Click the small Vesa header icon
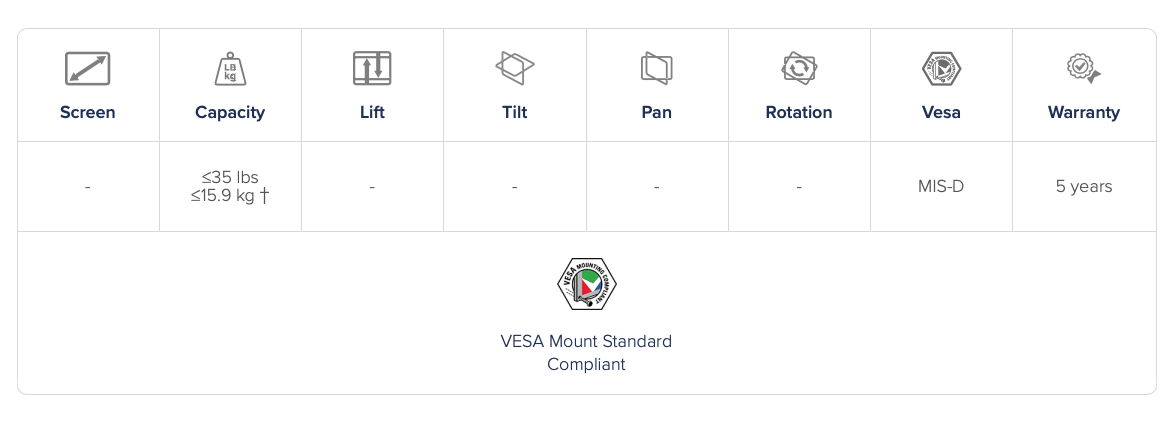This screenshot has width=1172, height=425. tap(941, 69)
